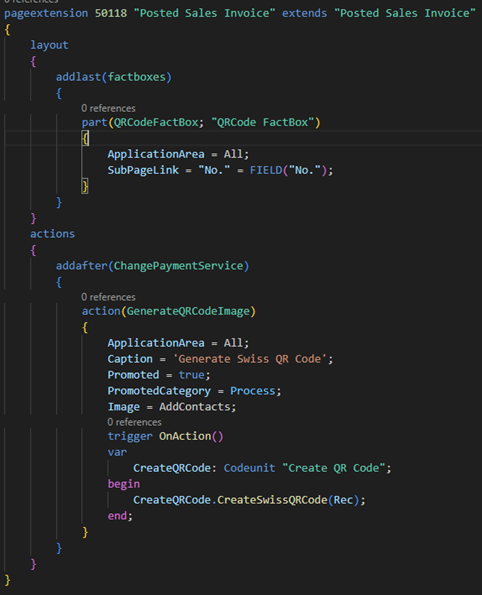Click 'CreateSwissQRCode' method call
The width and height of the screenshot is (482, 595).
[x=272, y=500]
